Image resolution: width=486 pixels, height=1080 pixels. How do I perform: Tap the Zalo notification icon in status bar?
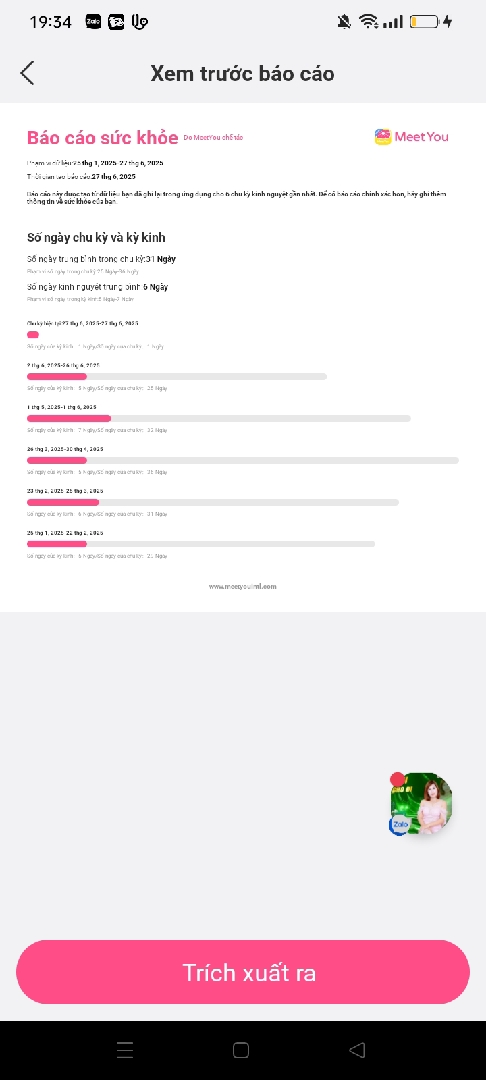click(93, 22)
